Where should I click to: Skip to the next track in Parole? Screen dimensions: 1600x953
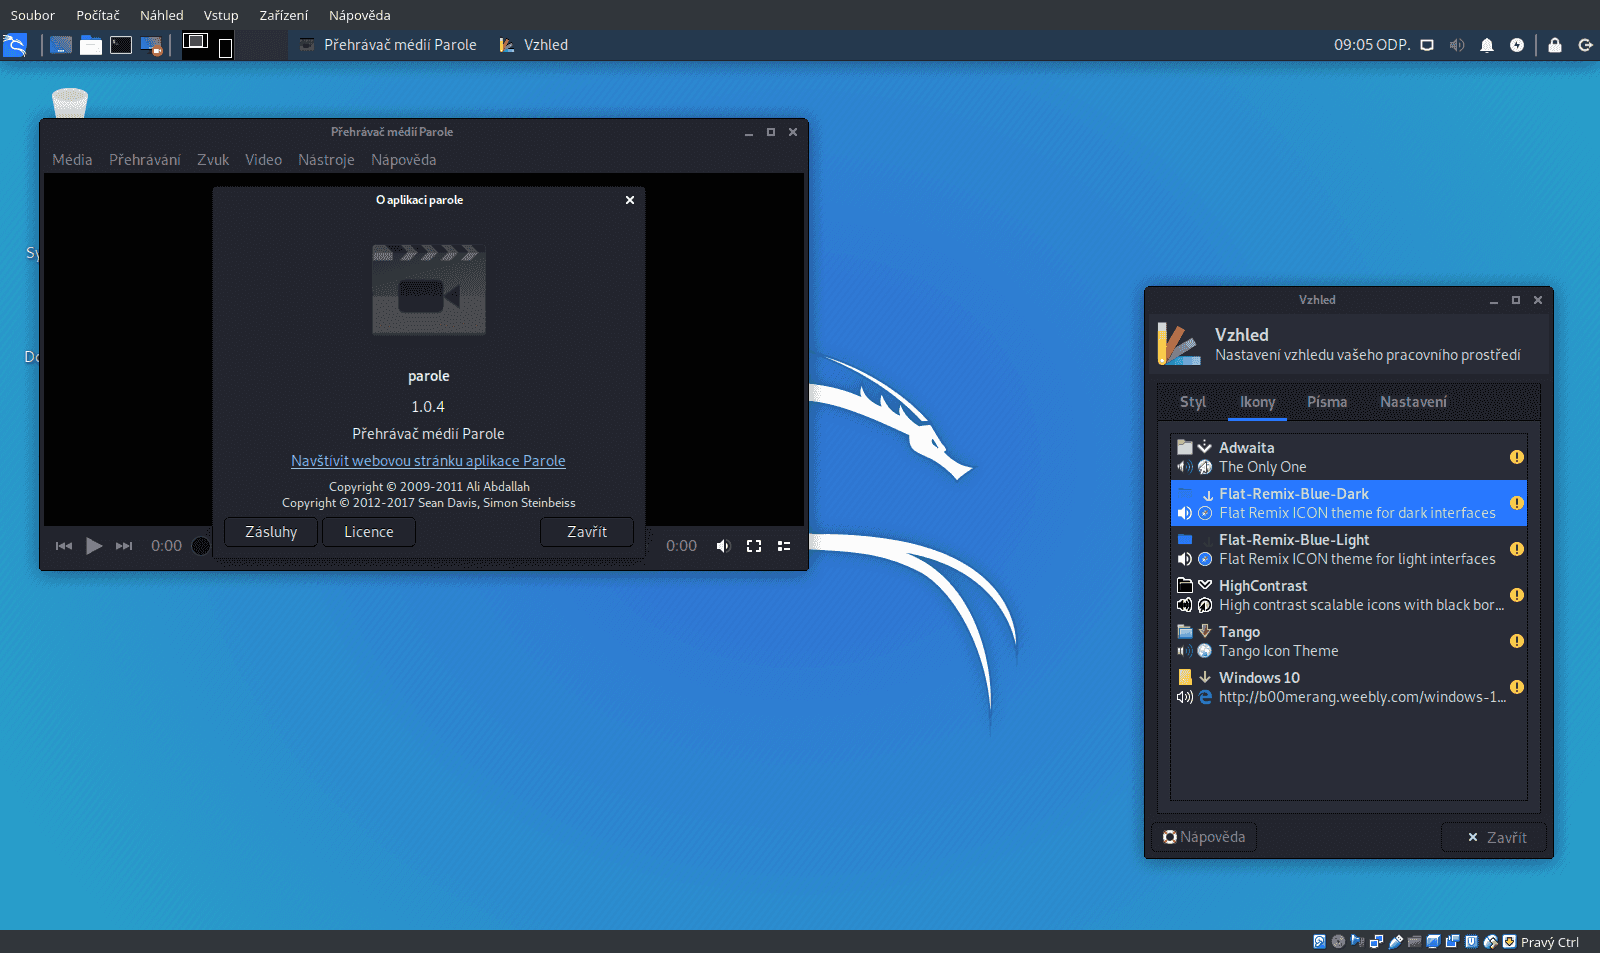pyautogui.click(x=123, y=546)
